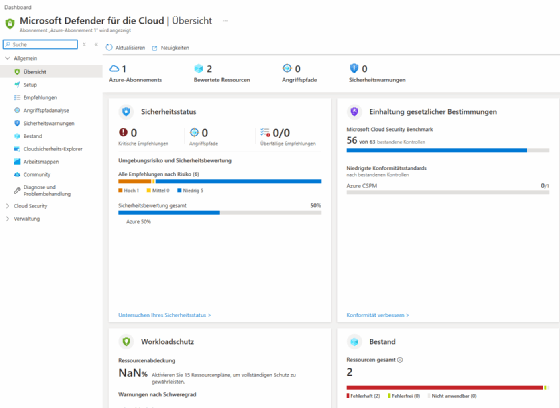Click the Angriffspfade target icon in Sicherheitsstatus
The image size is (560, 408).
pyautogui.click(x=194, y=133)
